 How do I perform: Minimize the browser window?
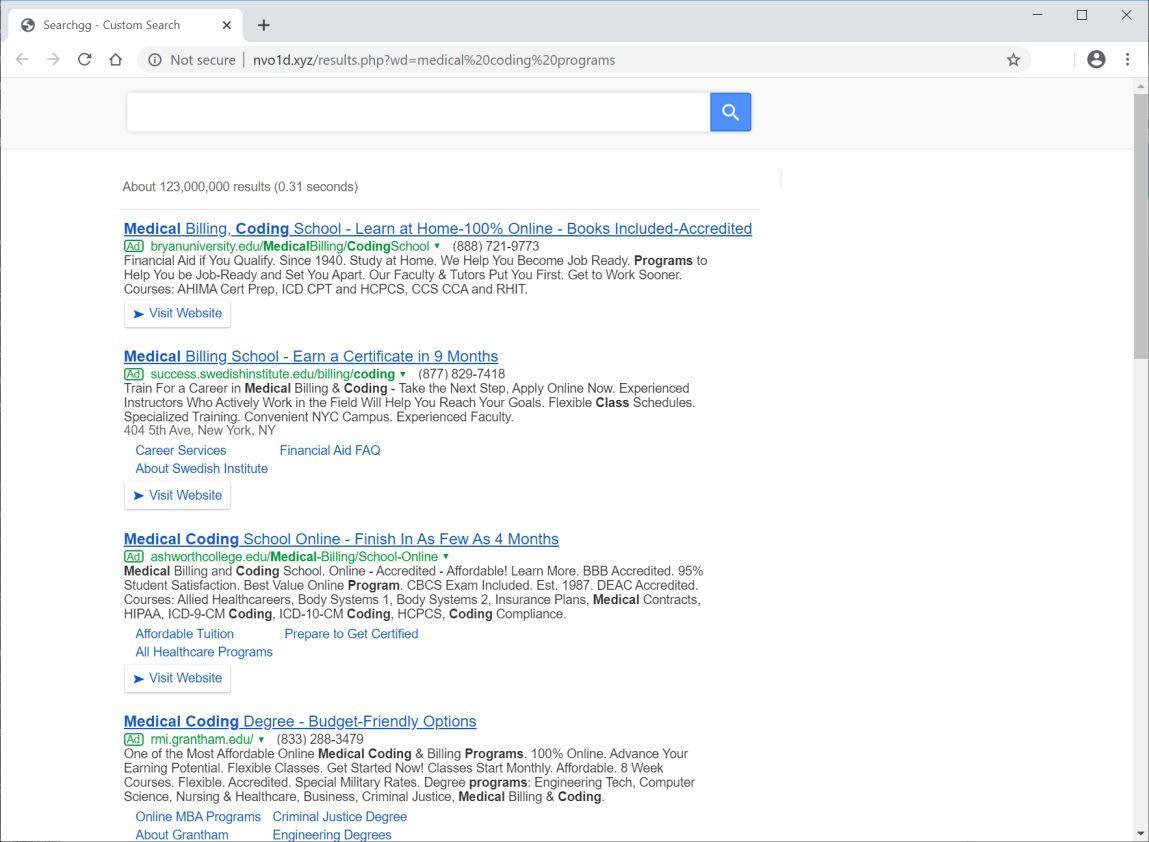[1037, 15]
